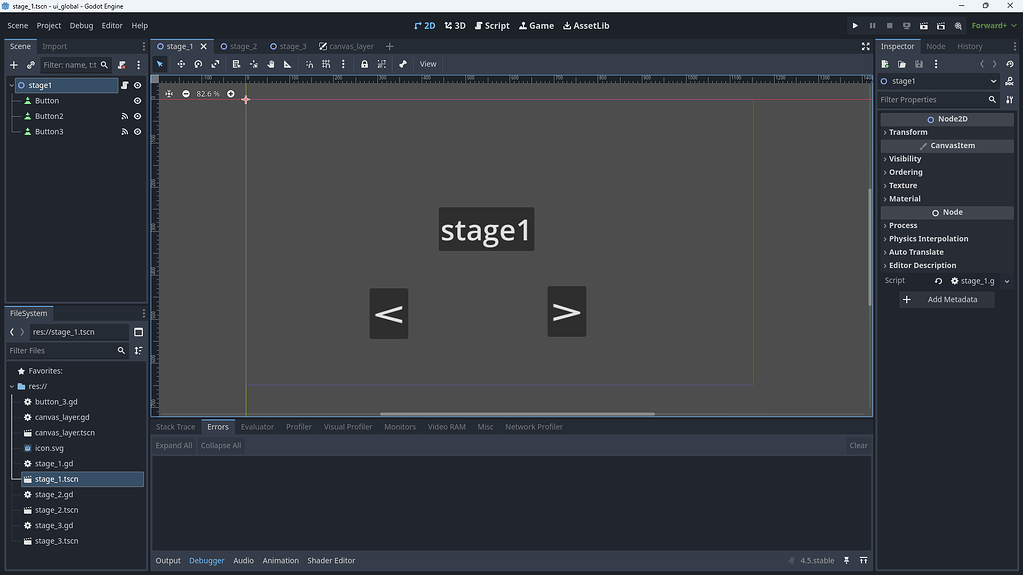Toggle visibility of Button2 node

138,116
